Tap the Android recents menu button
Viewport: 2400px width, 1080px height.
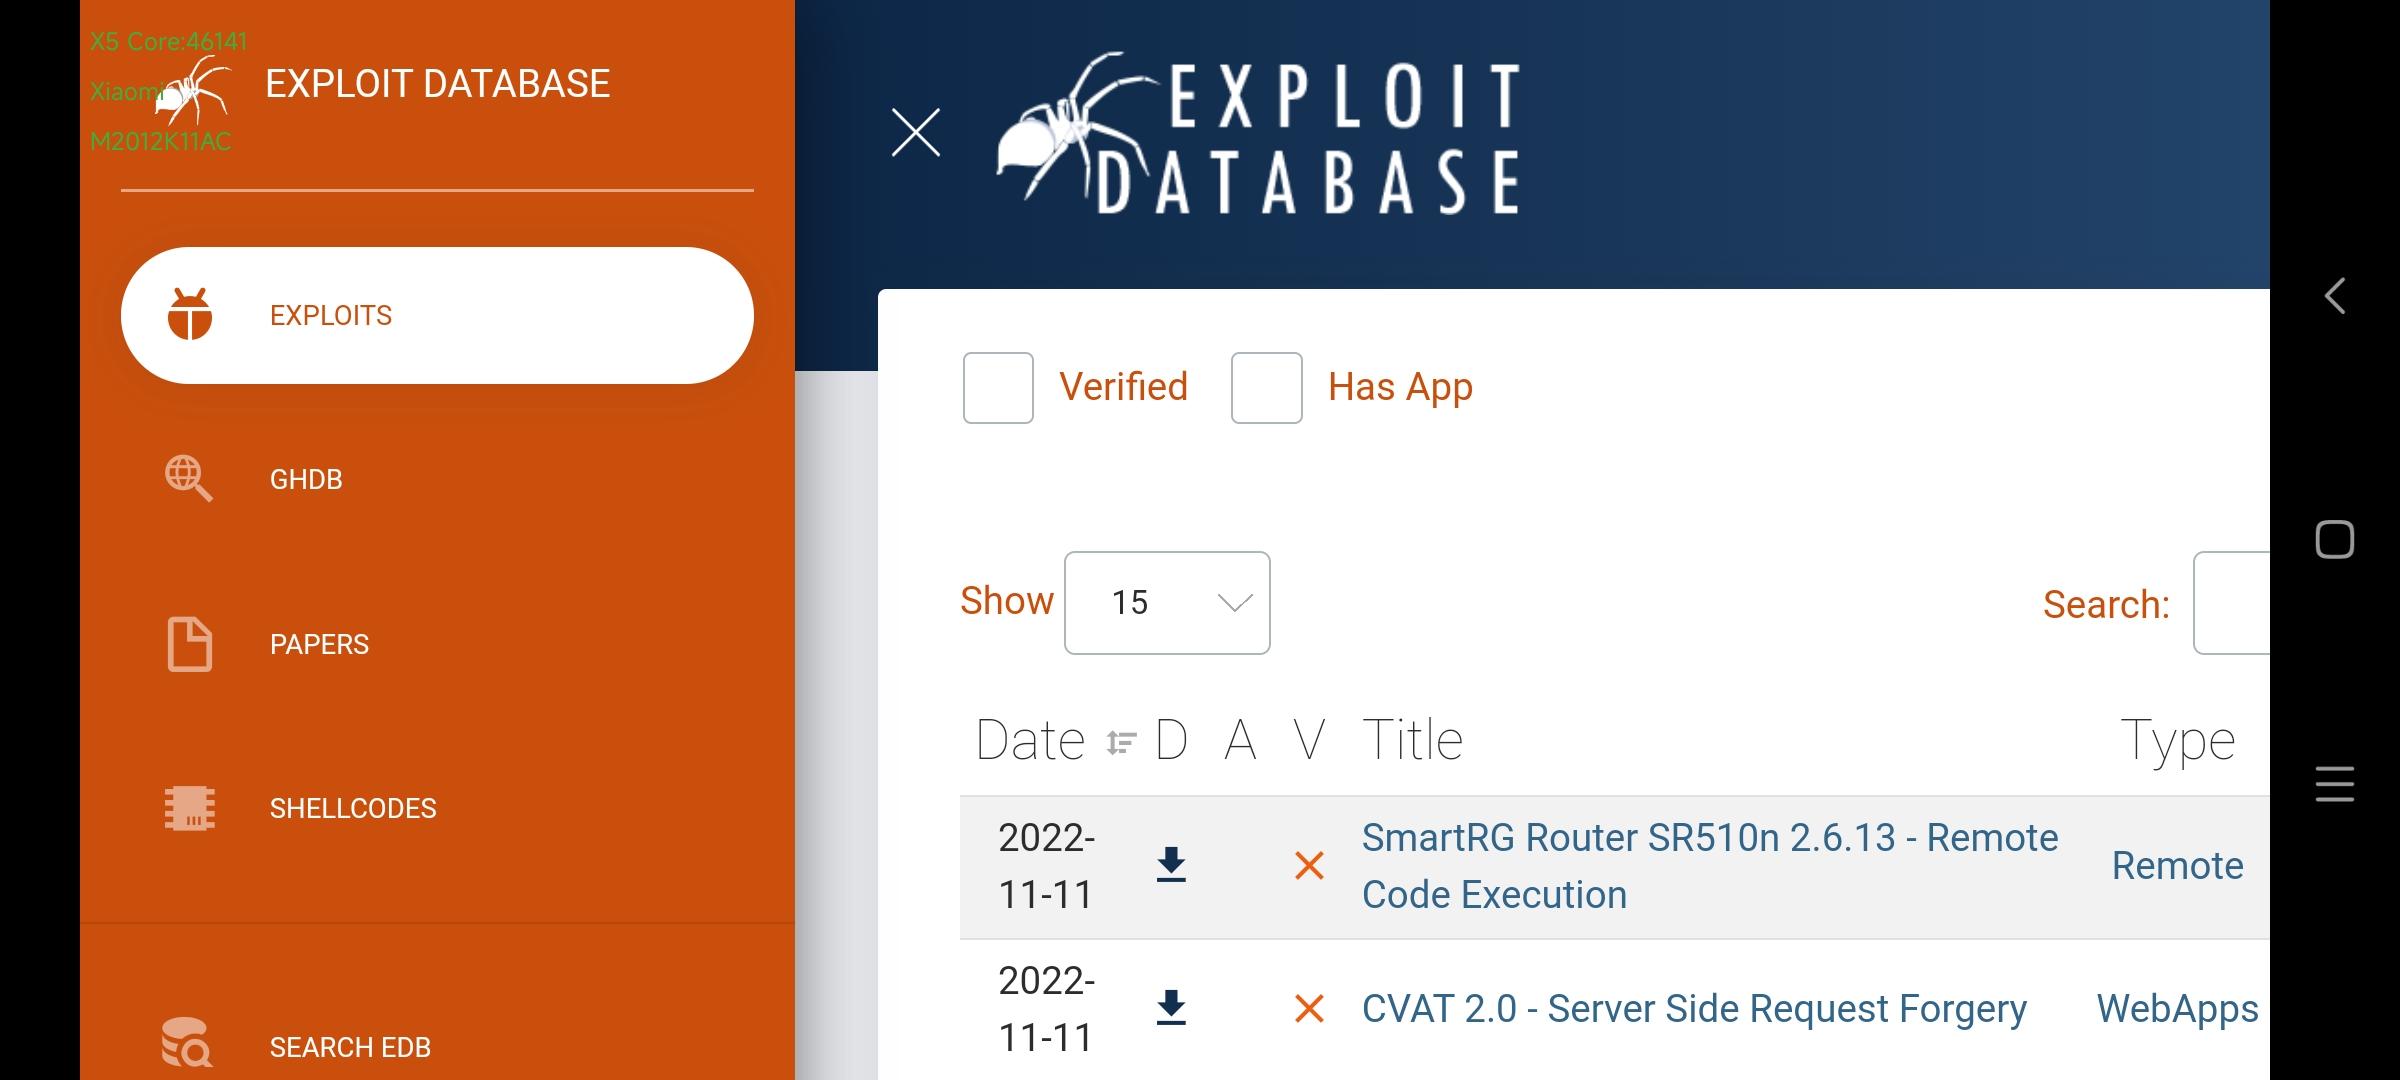tap(2335, 784)
